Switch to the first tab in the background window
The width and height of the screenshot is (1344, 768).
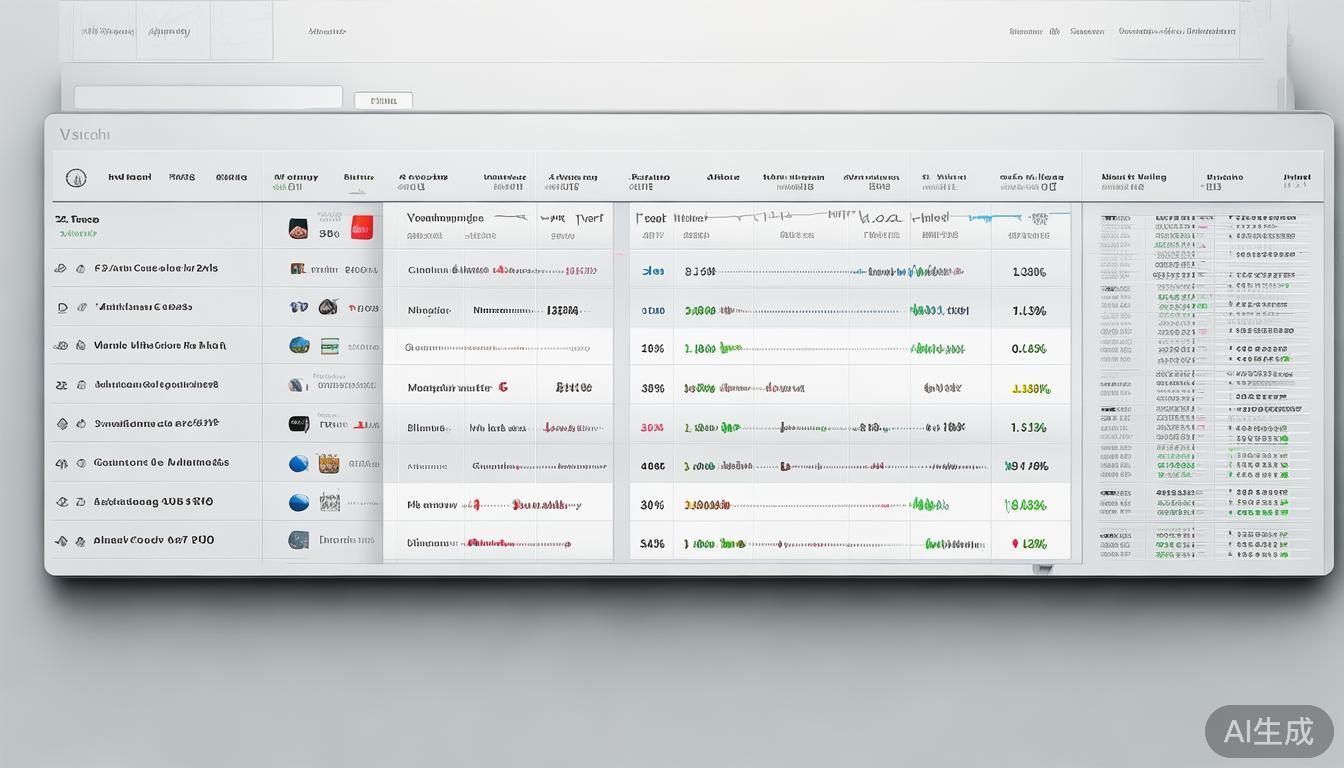click(106, 31)
